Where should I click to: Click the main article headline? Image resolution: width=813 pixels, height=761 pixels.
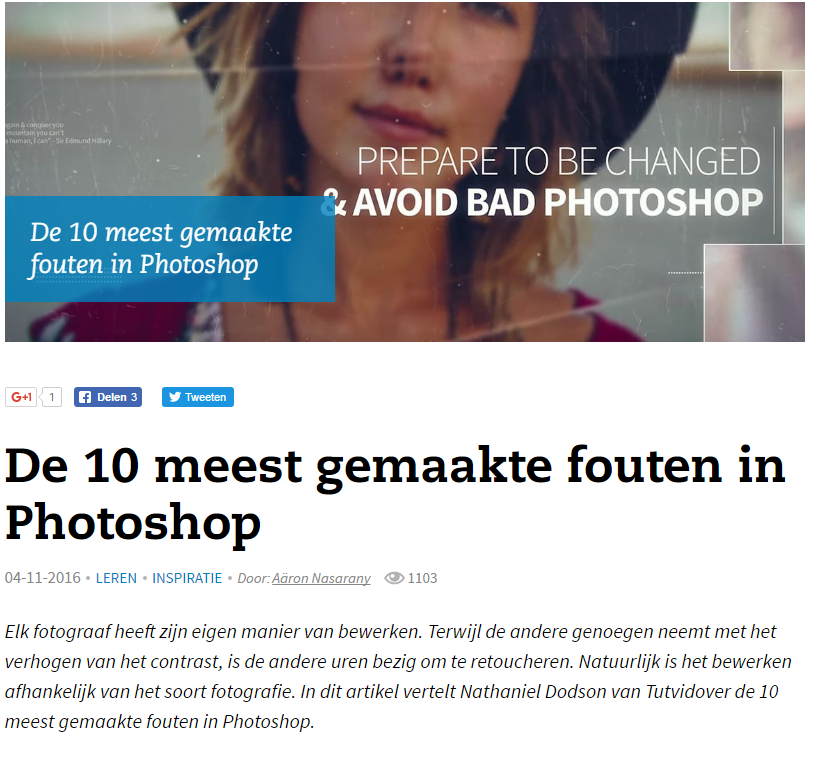[395, 494]
